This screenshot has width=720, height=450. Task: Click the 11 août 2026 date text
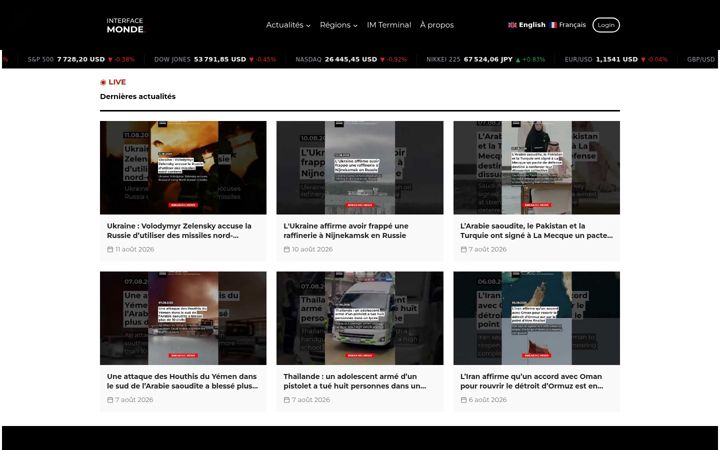point(135,249)
